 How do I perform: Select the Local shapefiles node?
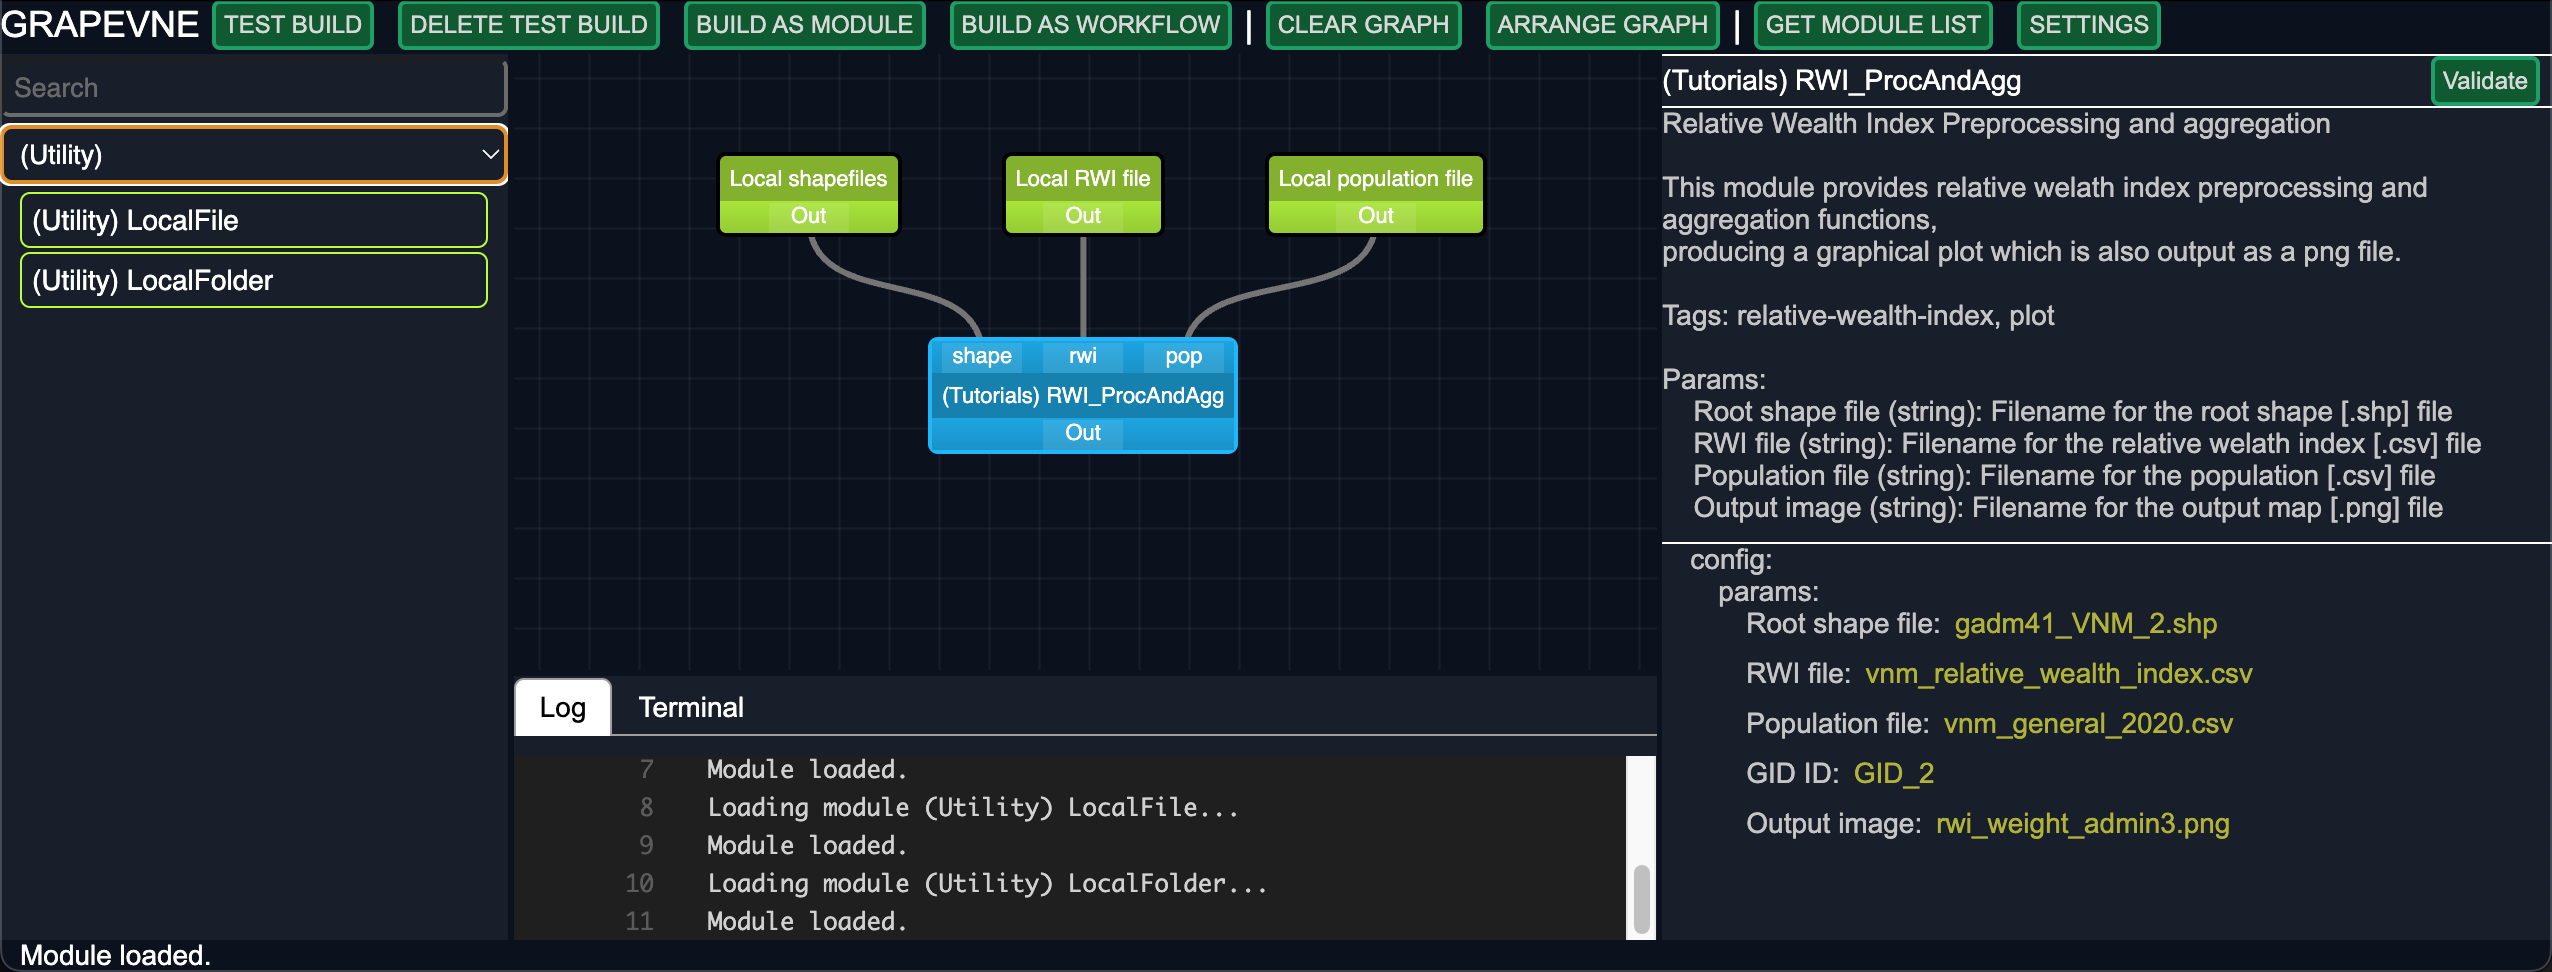[x=808, y=179]
